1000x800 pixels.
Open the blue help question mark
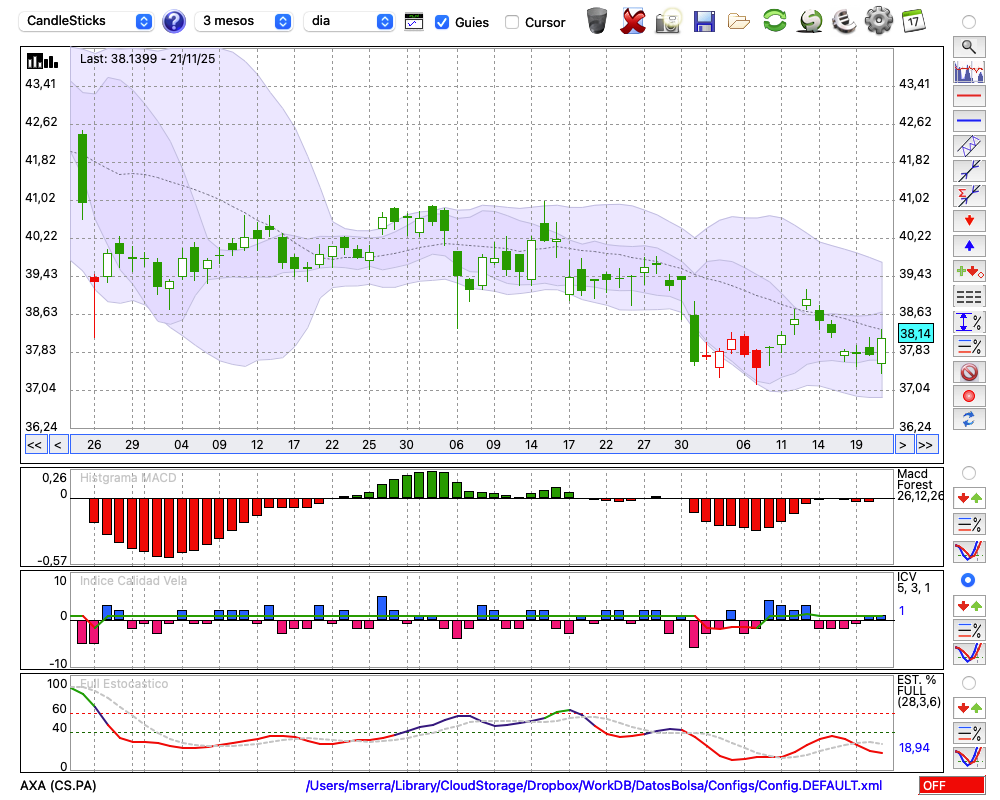pyautogui.click(x=174, y=22)
